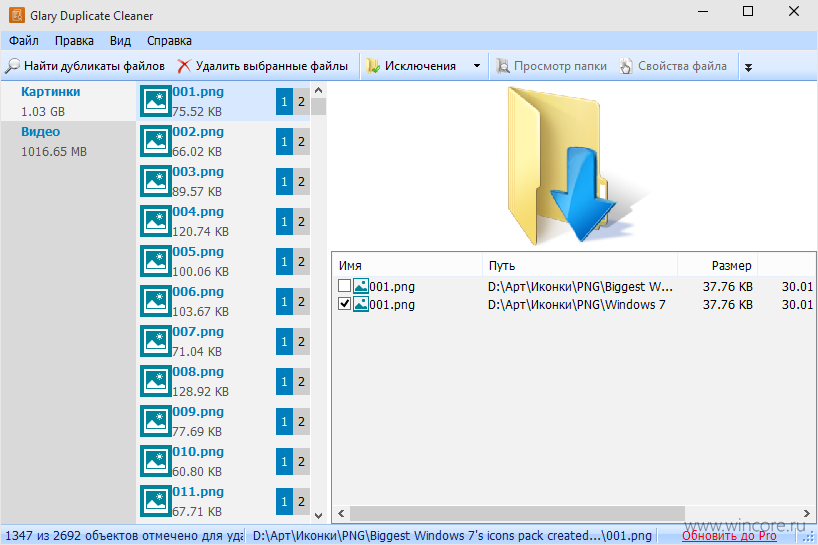Click the image icon of 010.png group
Viewport: 818px width, 545px height.
[x=155, y=462]
